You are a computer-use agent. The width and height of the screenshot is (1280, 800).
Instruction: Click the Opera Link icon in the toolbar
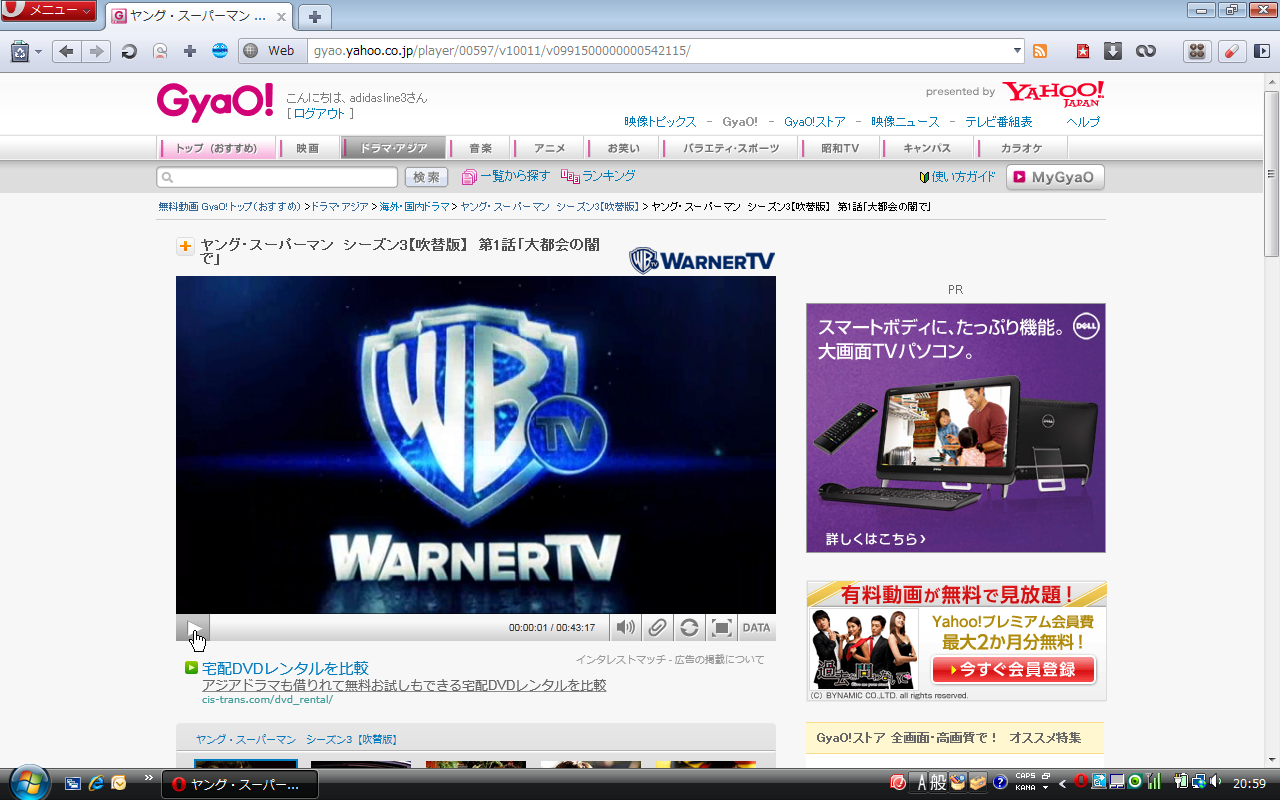1146,51
